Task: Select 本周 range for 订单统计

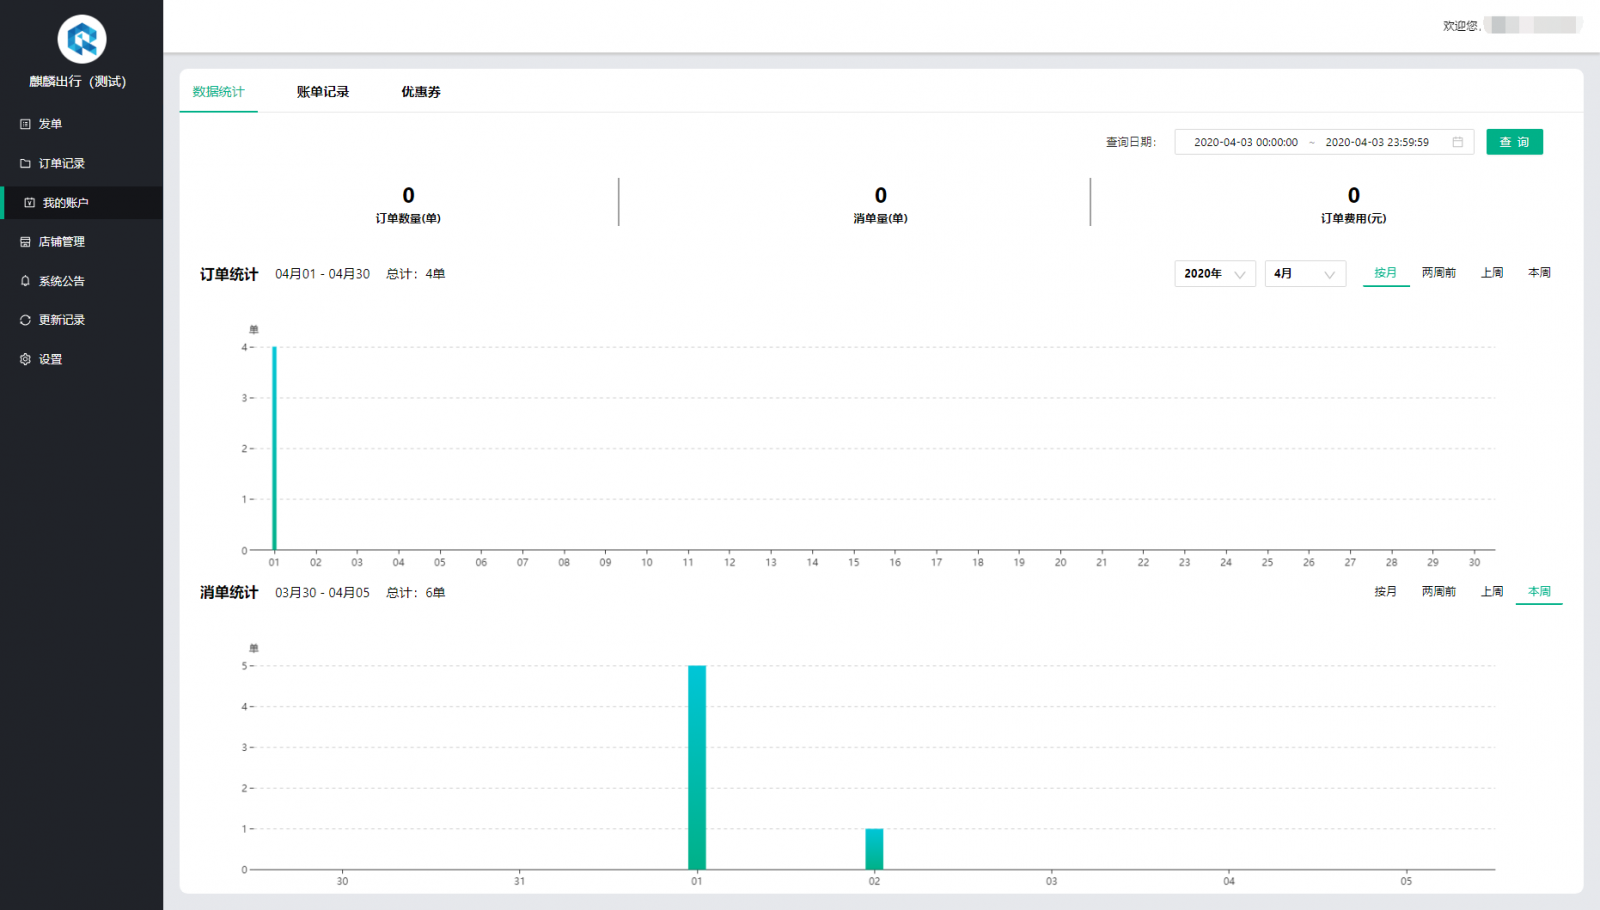Action: [1538, 273]
